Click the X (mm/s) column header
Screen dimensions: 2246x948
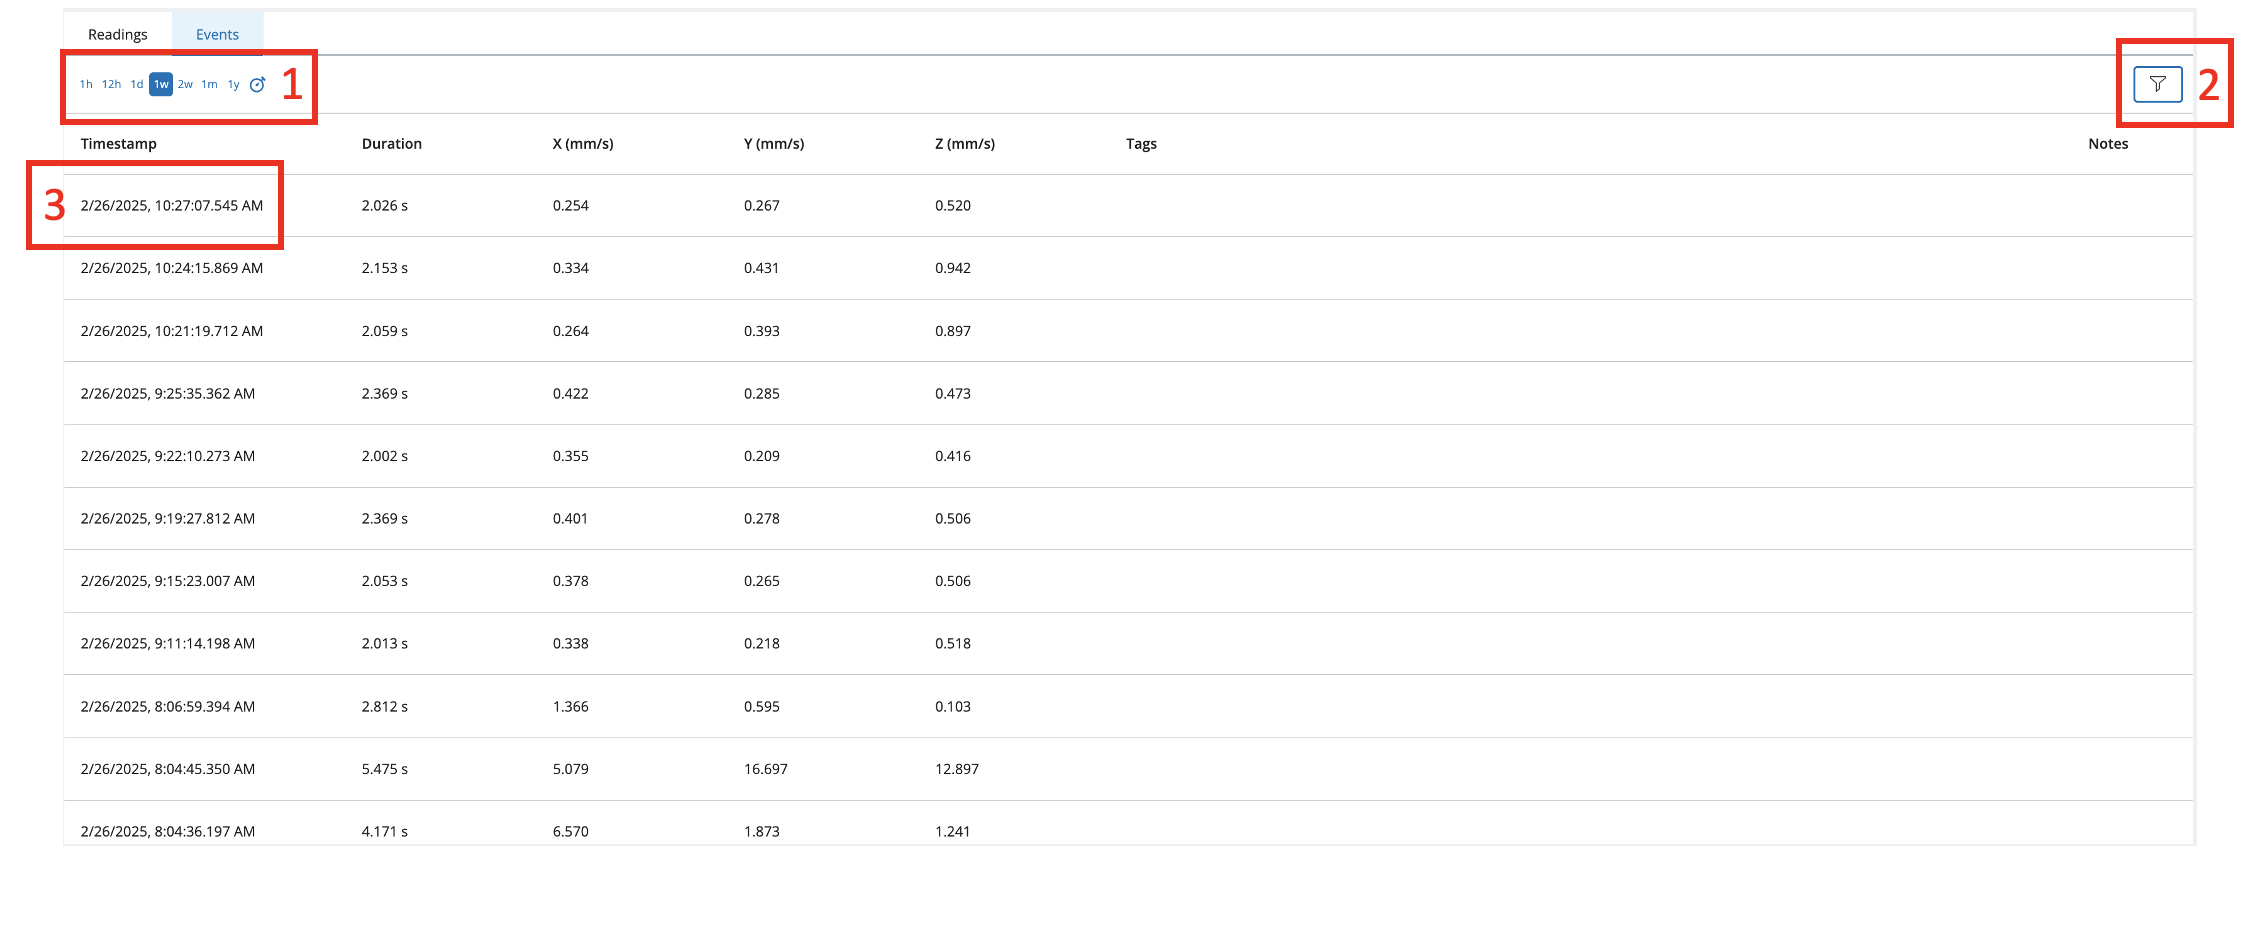click(583, 144)
